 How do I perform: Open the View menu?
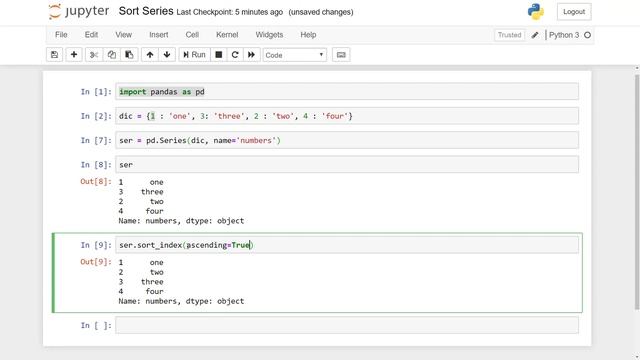pos(123,35)
